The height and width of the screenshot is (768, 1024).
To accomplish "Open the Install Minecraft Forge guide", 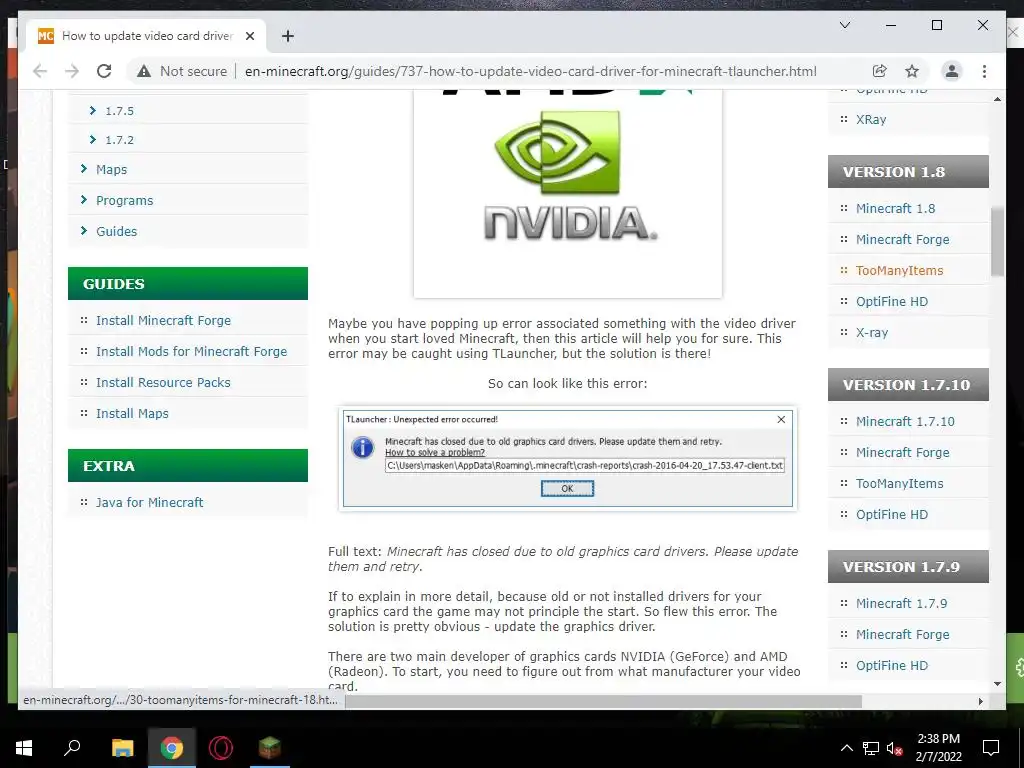I will (x=163, y=321).
